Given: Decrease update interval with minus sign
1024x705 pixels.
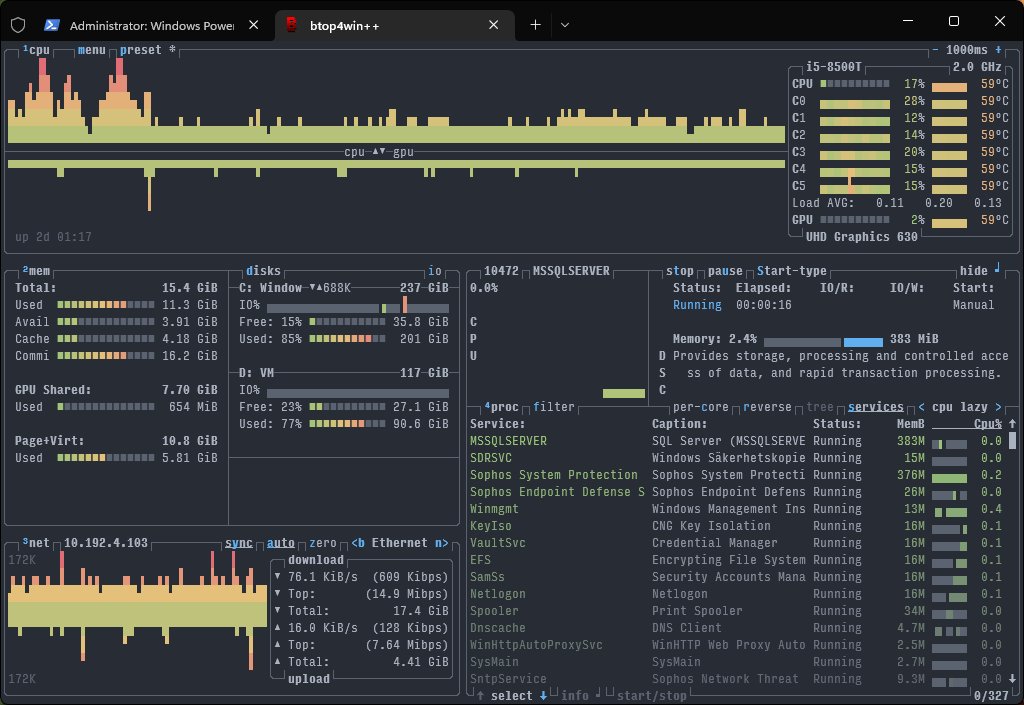Looking at the screenshot, I should pos(935,50).
